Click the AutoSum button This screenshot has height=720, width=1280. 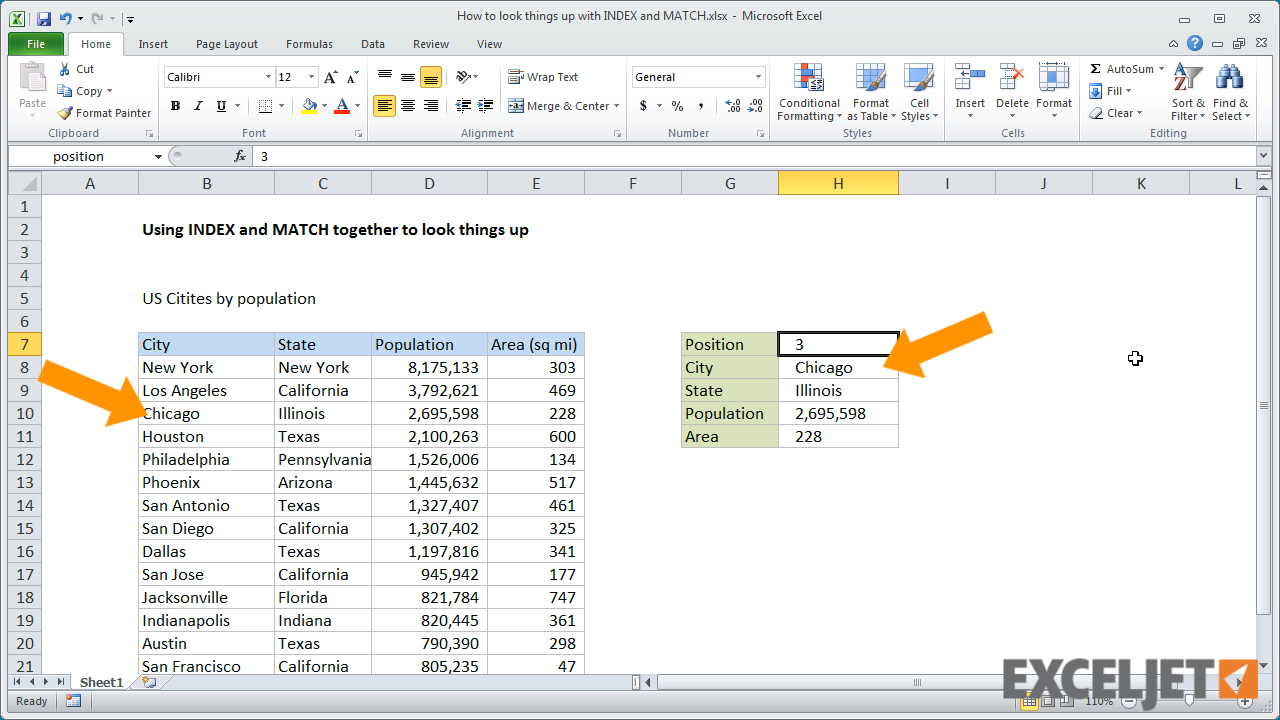pyautogui.click(x=1121, y=69)
